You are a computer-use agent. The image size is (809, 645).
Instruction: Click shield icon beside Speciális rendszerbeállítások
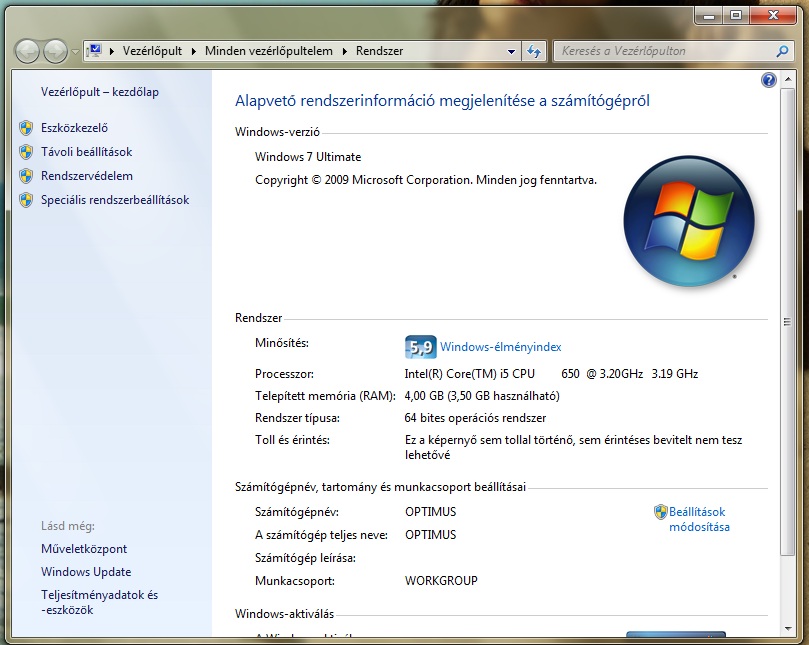point(26,200)
